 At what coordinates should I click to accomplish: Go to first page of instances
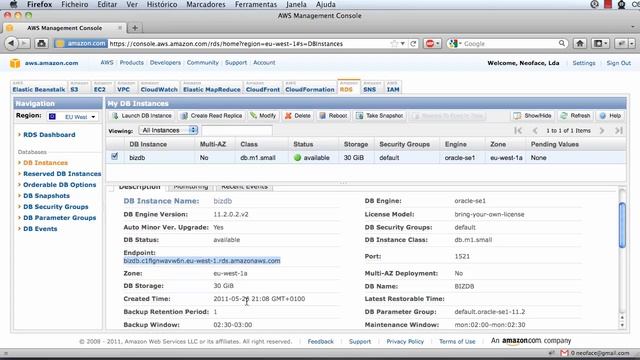click(518, 131)
